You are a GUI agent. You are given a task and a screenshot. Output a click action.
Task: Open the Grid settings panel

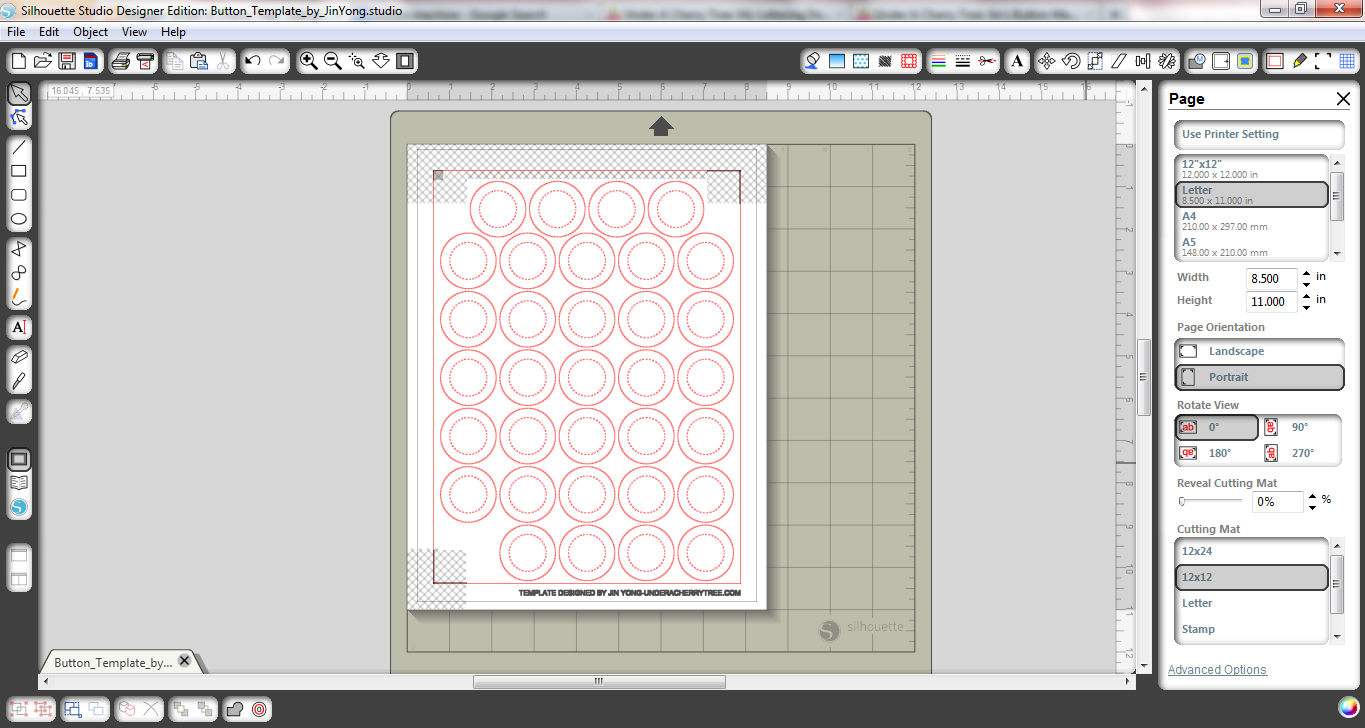[1347, 61]
